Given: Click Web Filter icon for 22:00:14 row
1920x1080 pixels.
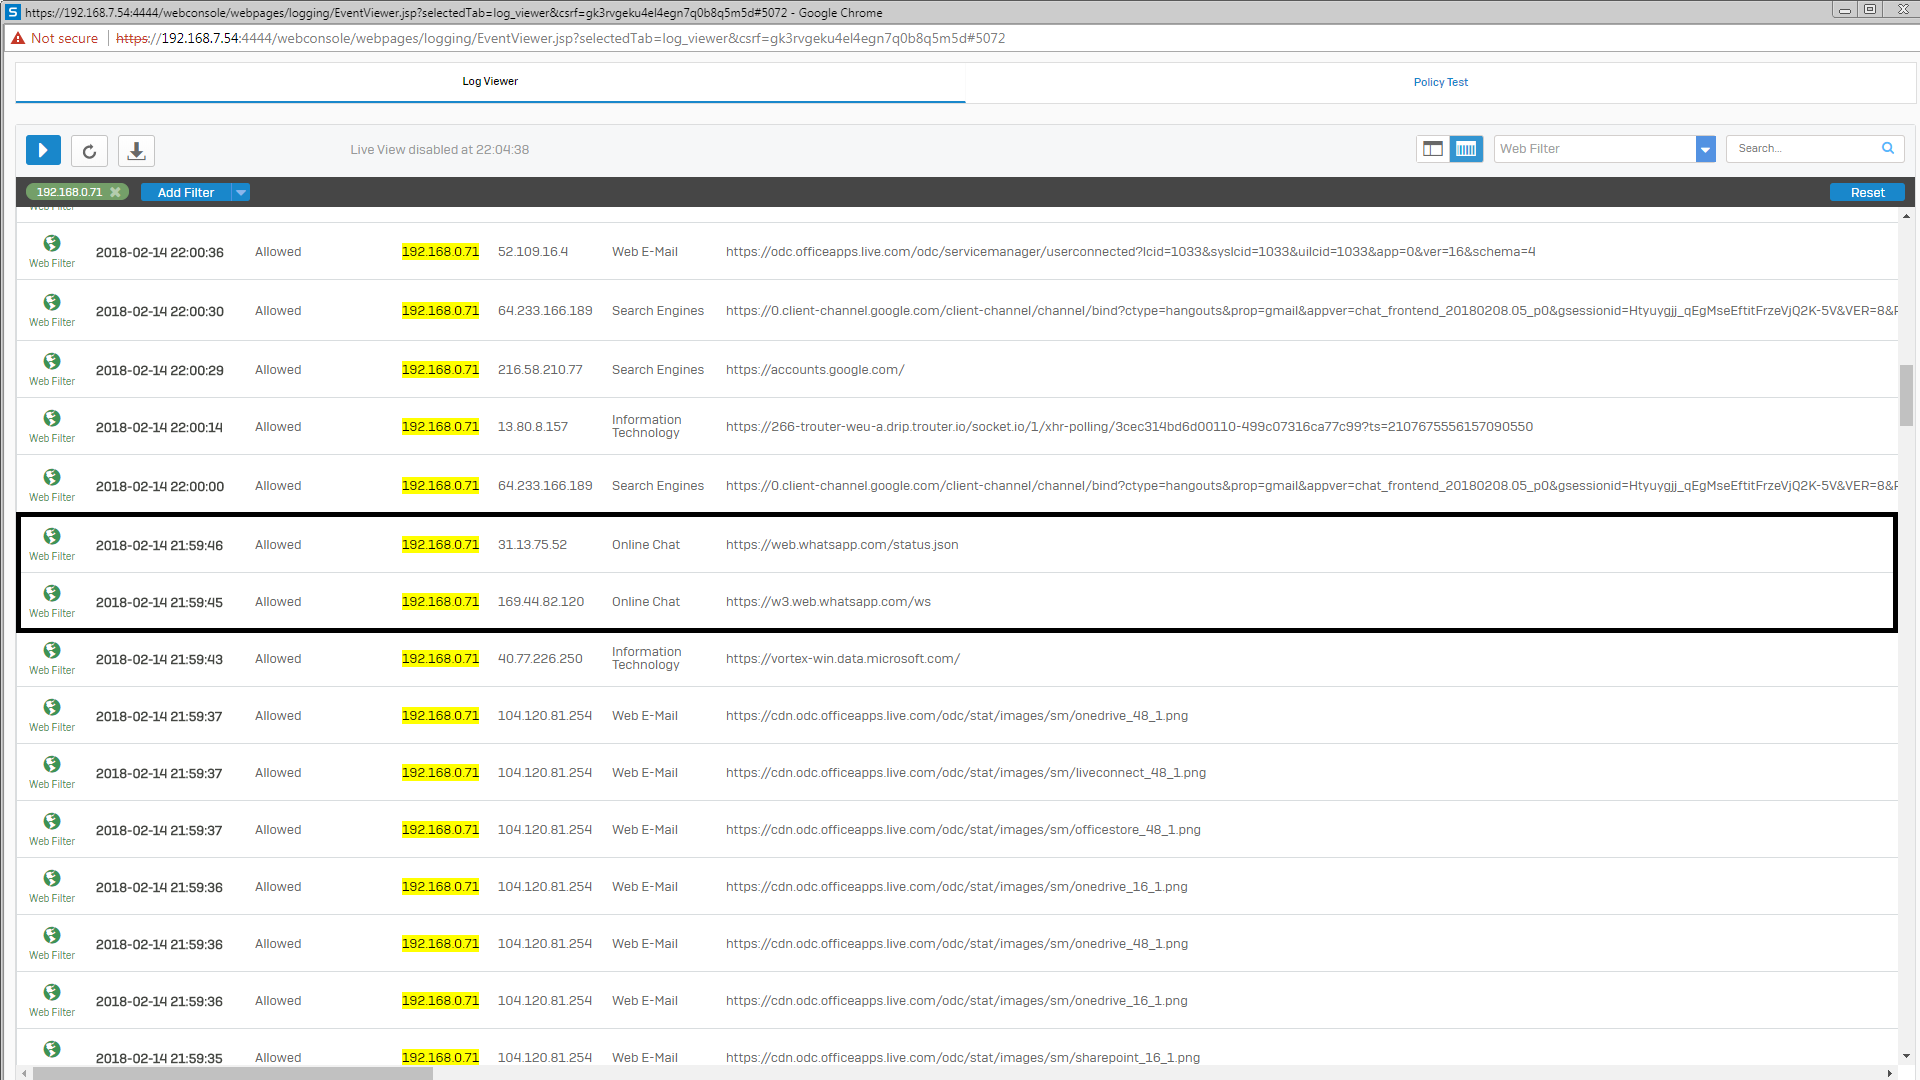Looking at the screenshot, I should tap(52, 418).
